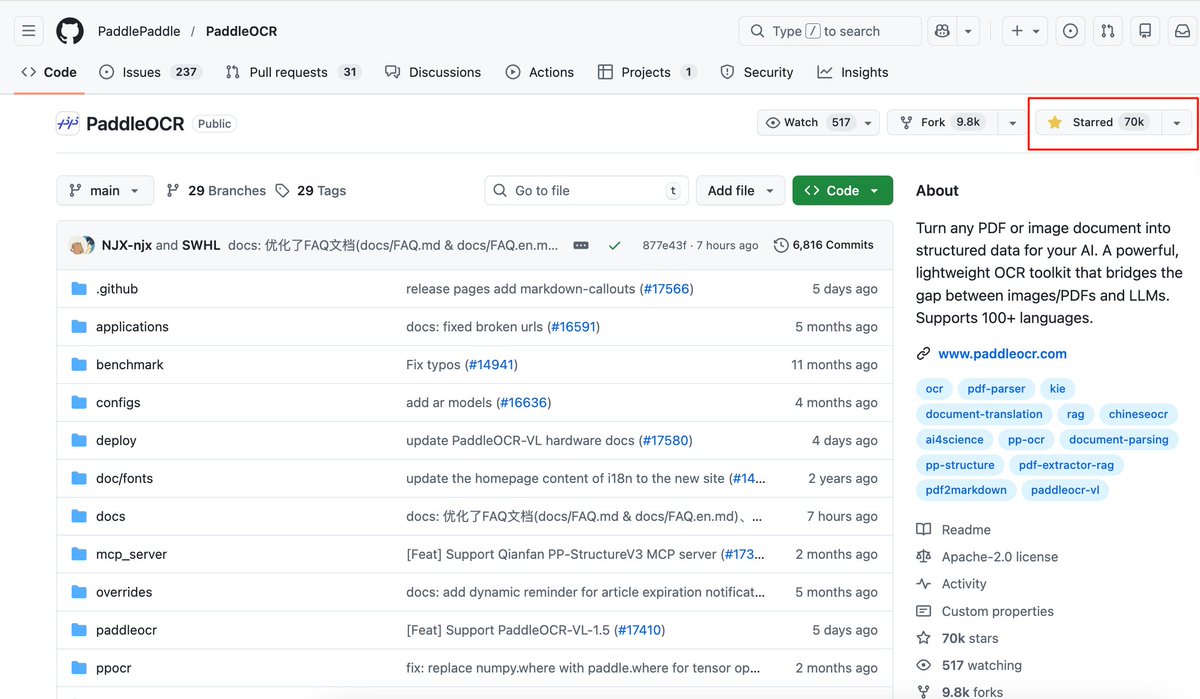1200x699 pixels.
Task: Click the fork icon beside 9.8k forks
Action: click(x=924, y=691)
